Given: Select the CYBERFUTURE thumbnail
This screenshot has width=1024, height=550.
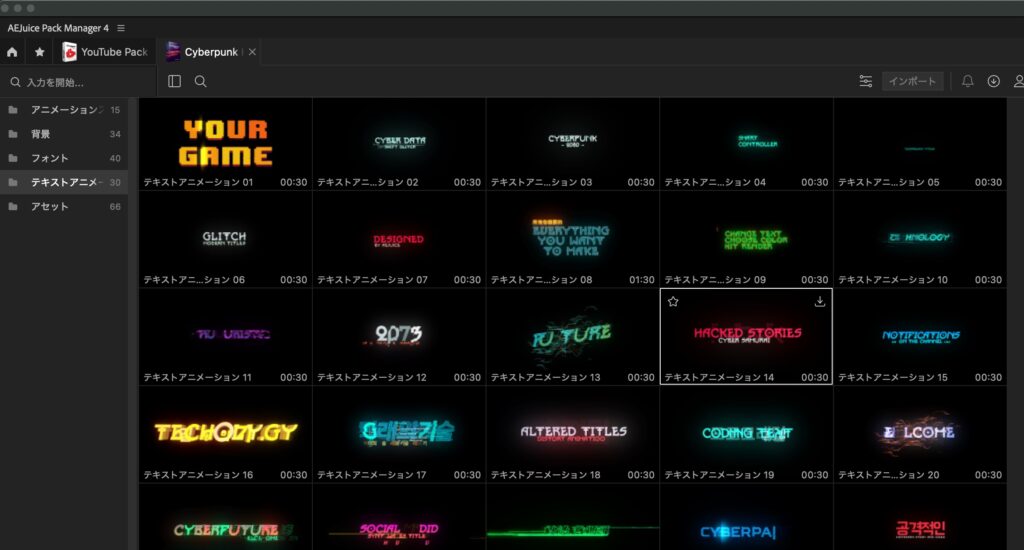Looking at the screenshot, I should pyautogui.click(x=225, y=517).
